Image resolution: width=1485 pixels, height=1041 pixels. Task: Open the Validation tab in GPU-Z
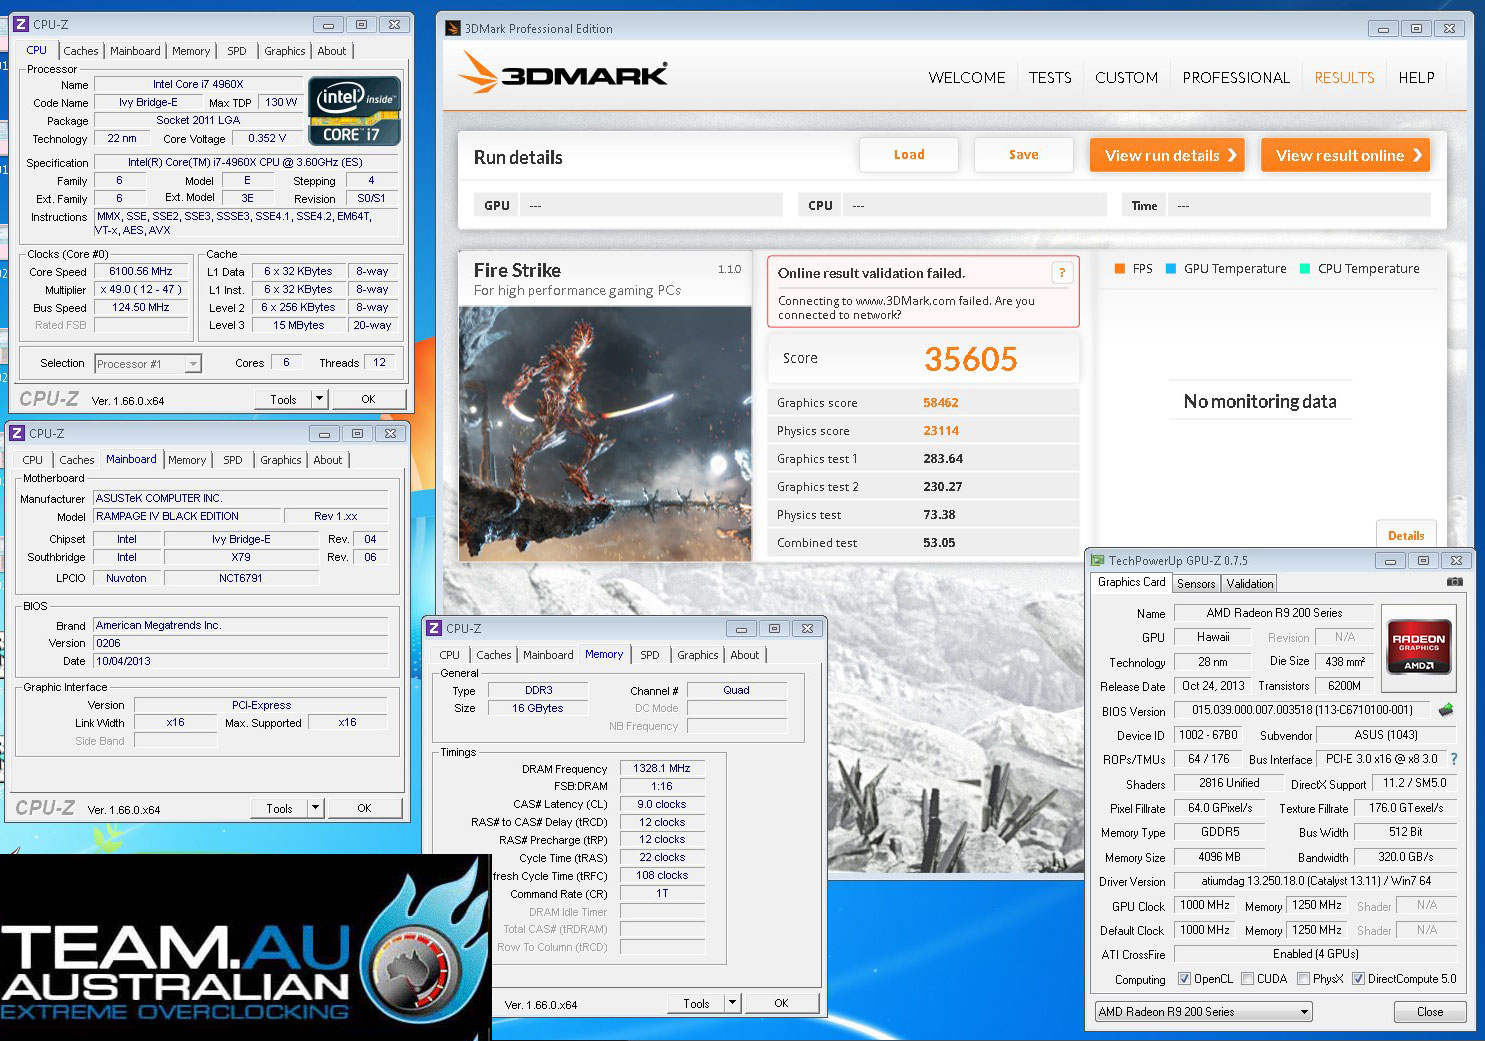point(1250,584)
